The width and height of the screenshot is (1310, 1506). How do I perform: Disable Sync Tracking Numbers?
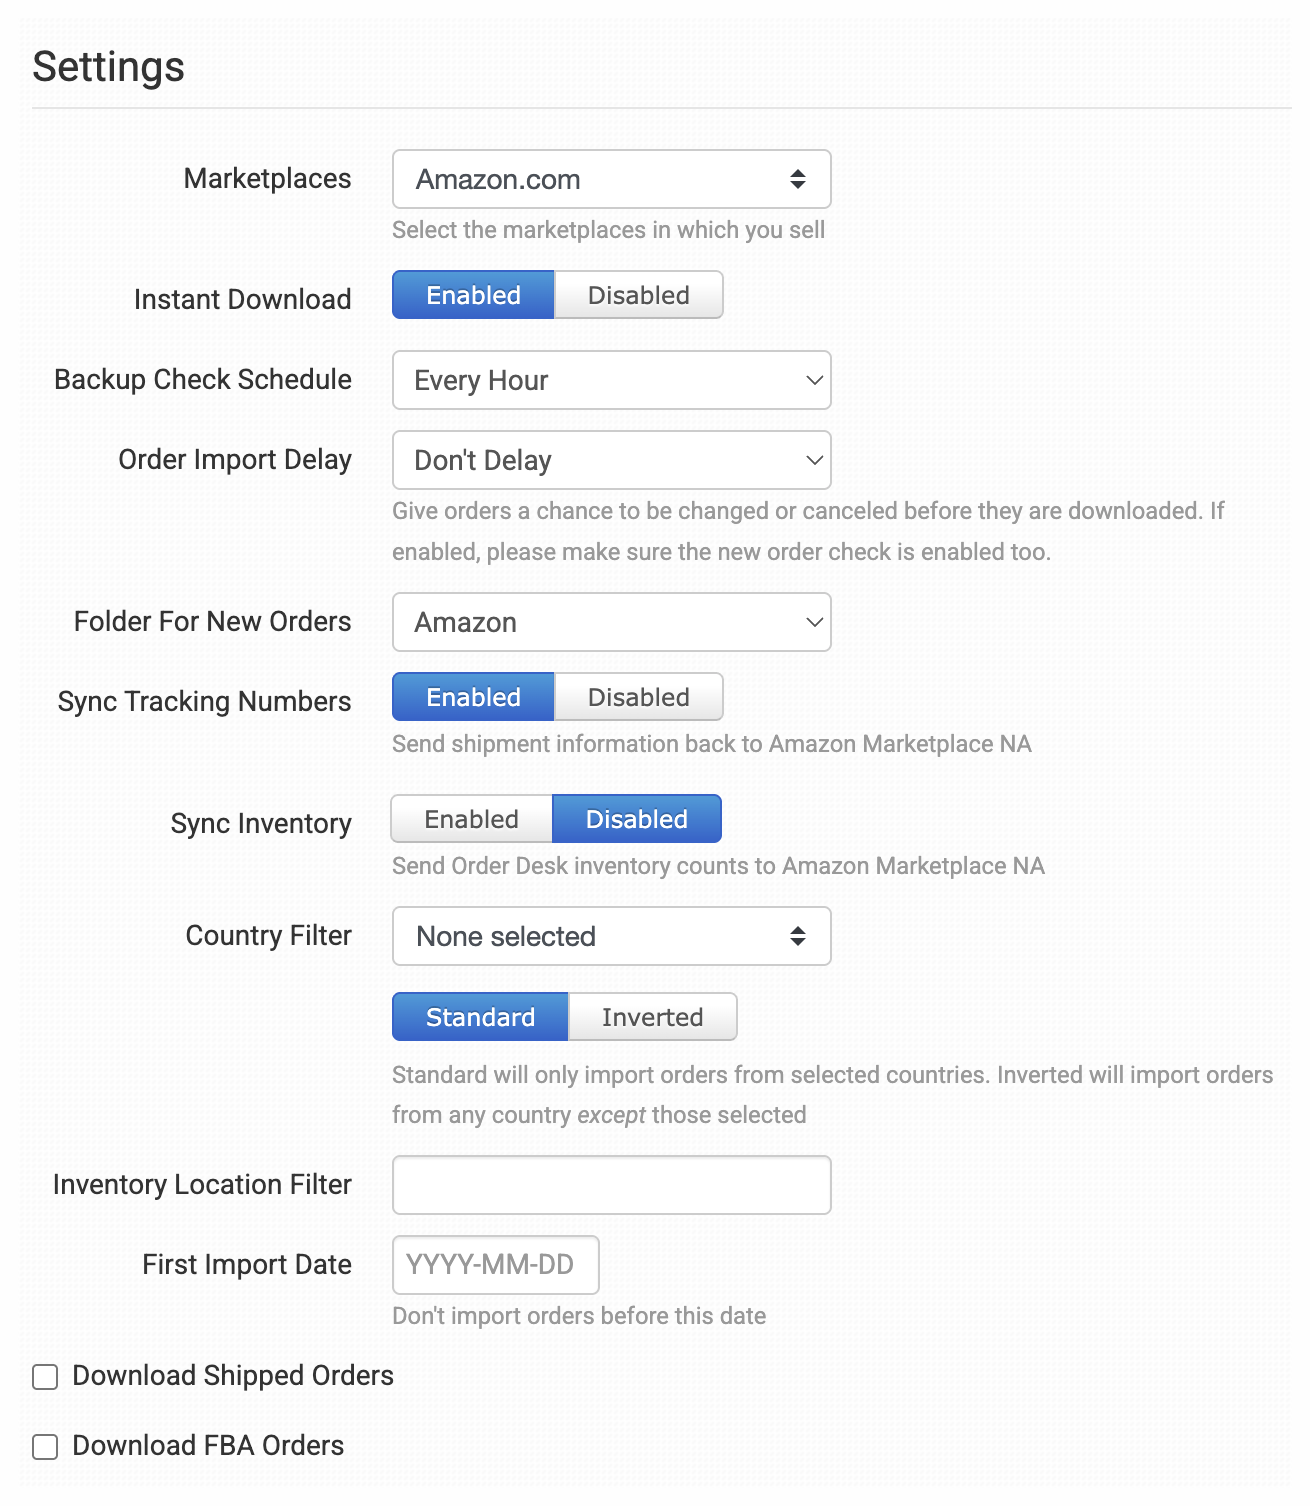pos(638,697)
